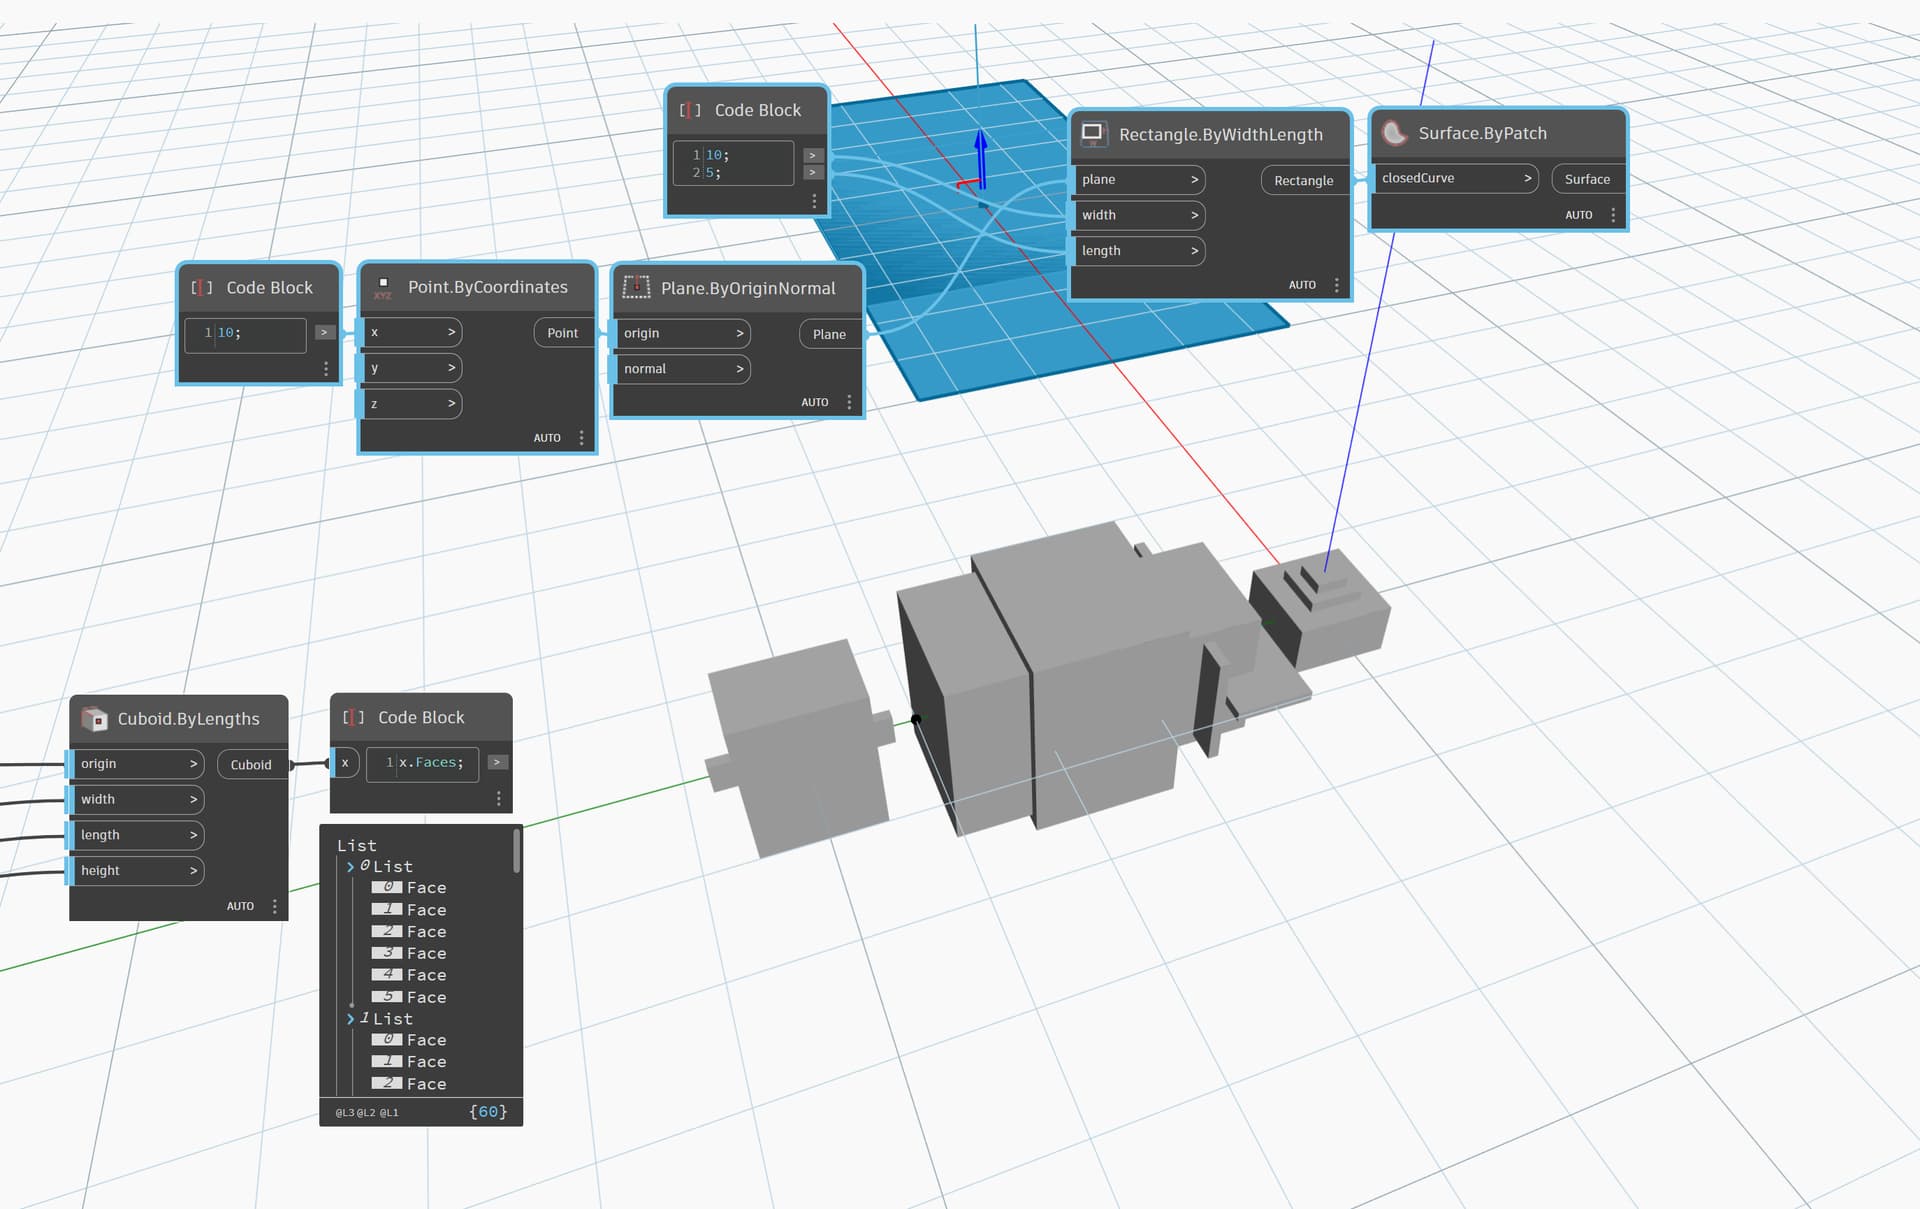The height and width of the screenshot is (1209, 1920).
Task: Toggle AUTO lacing on Point.ByCoordinates
Action: click(x=547, y=437)
